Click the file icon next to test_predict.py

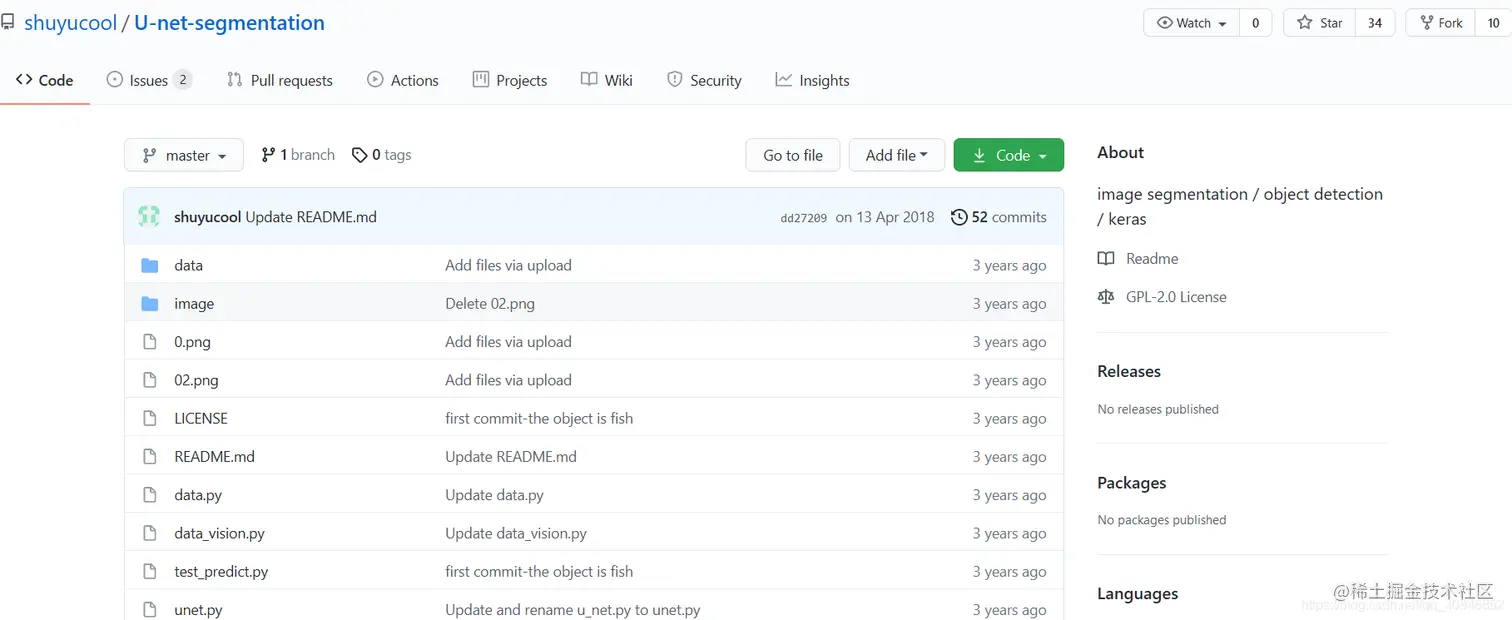[x=150, y=571]
